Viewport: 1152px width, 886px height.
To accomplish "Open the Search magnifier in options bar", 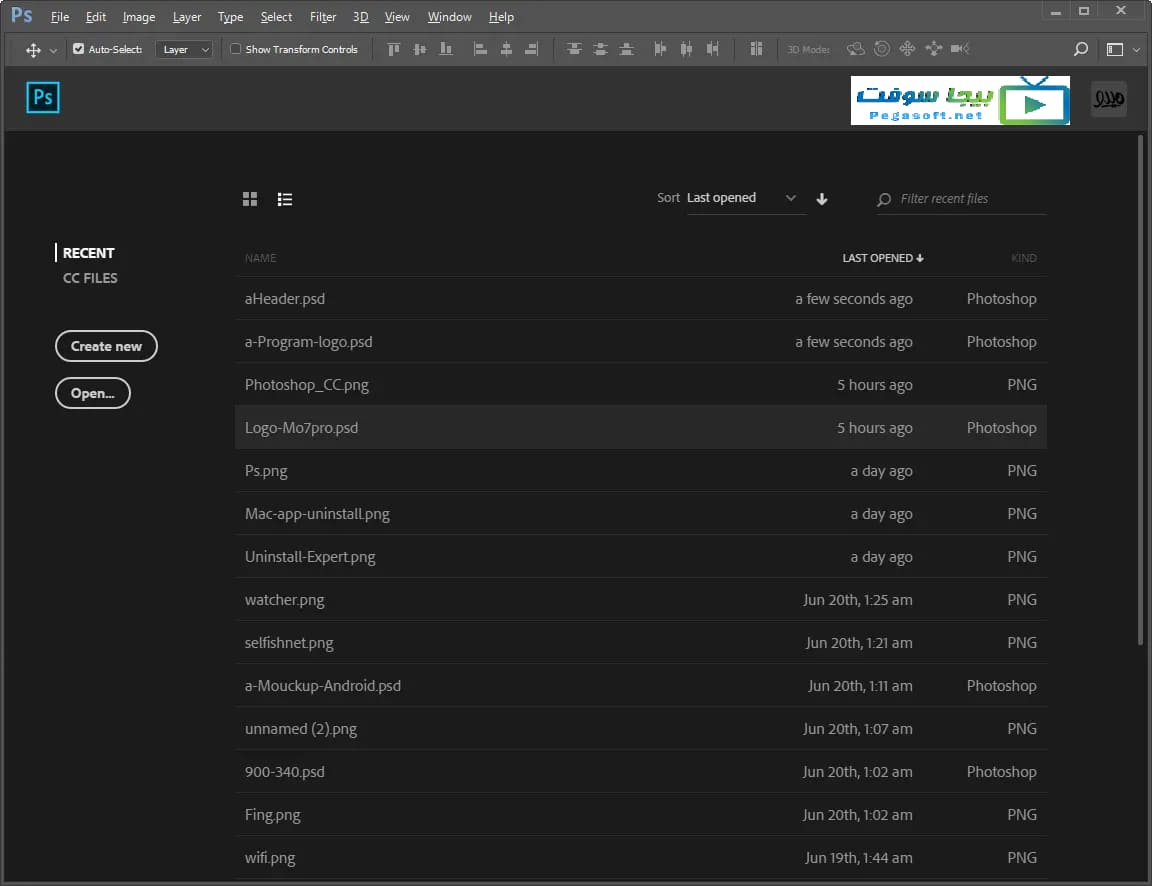I will tap(1080, 49).
